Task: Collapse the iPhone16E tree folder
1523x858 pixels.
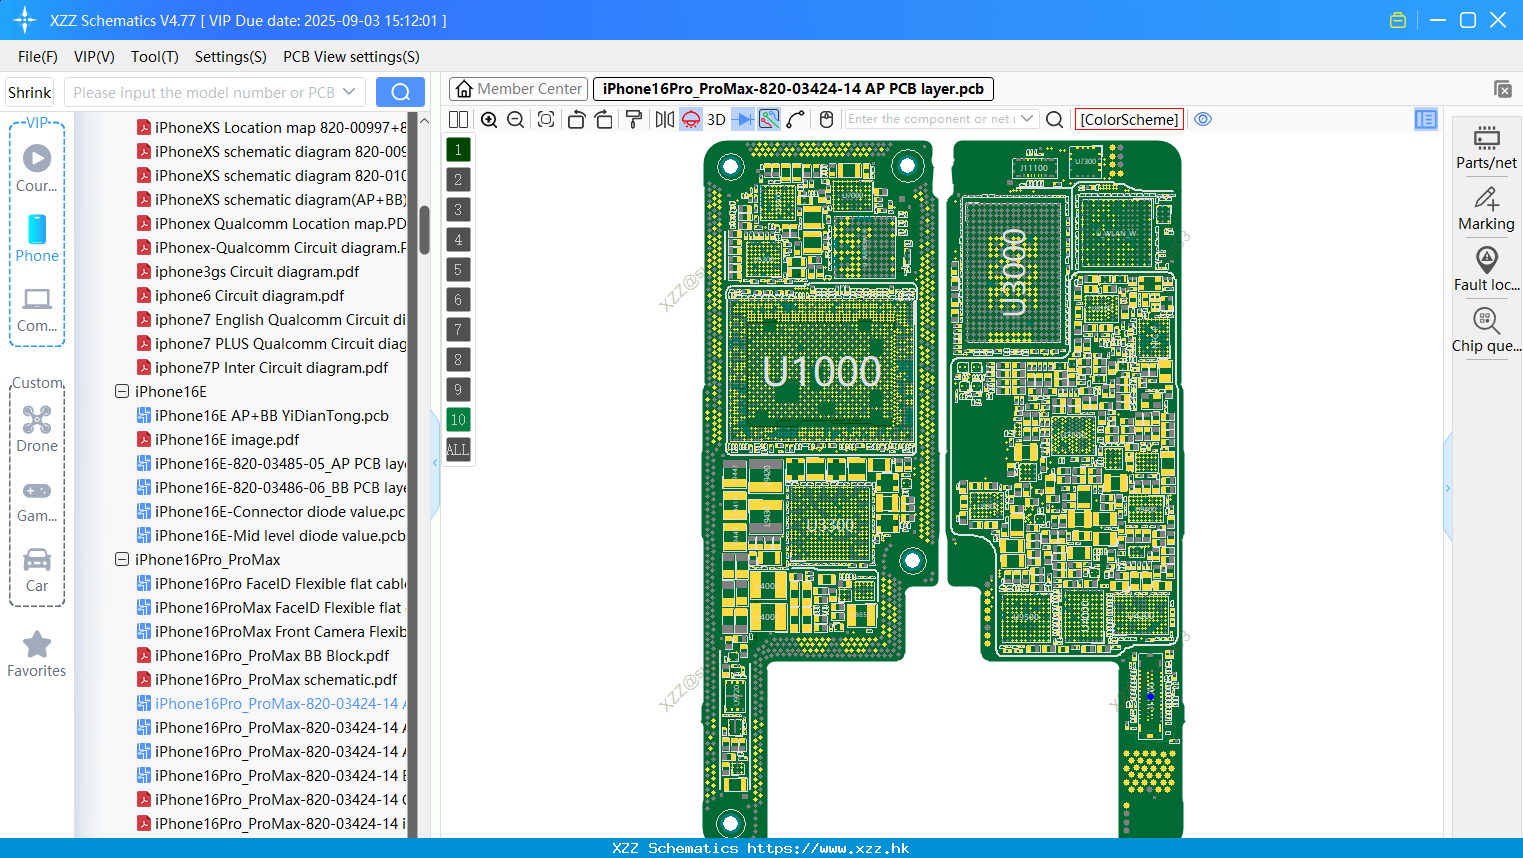Action: (x=122, y=392)
